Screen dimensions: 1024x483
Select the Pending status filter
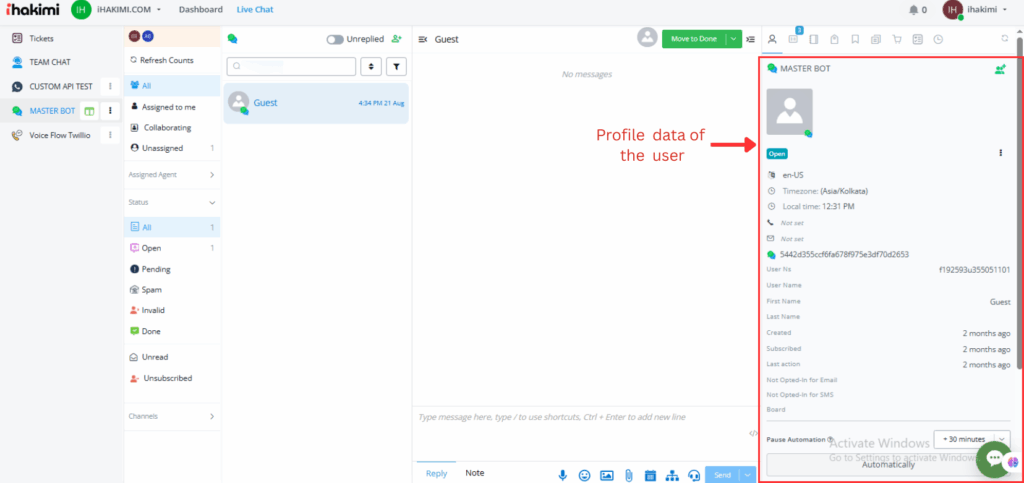155,269
